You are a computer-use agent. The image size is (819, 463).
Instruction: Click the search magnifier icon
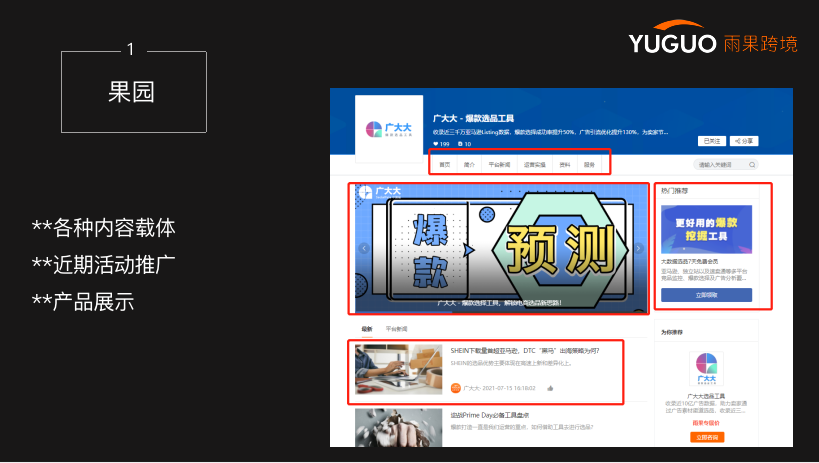[x=752, y=165]
